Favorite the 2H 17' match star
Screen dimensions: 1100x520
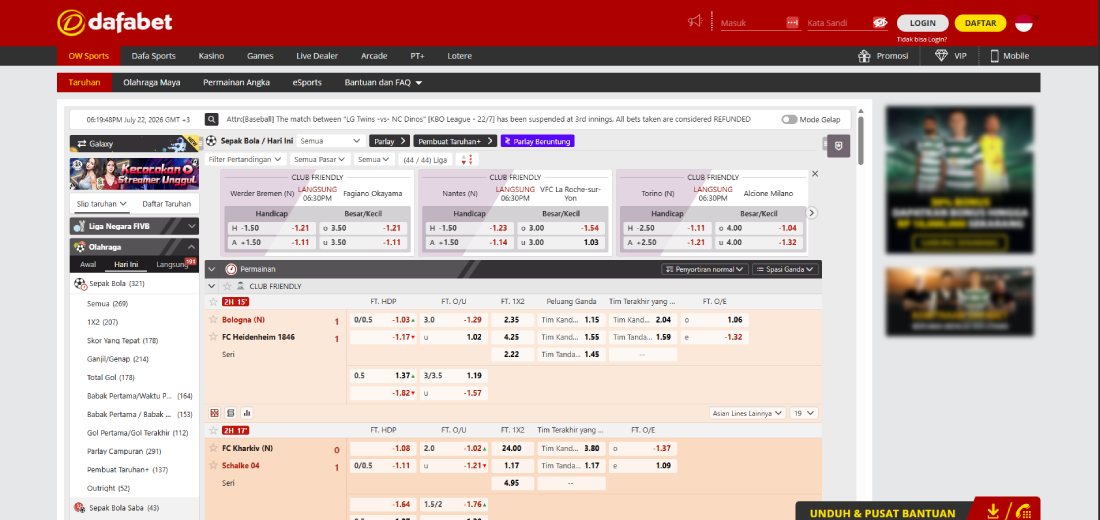pos(213,430)
